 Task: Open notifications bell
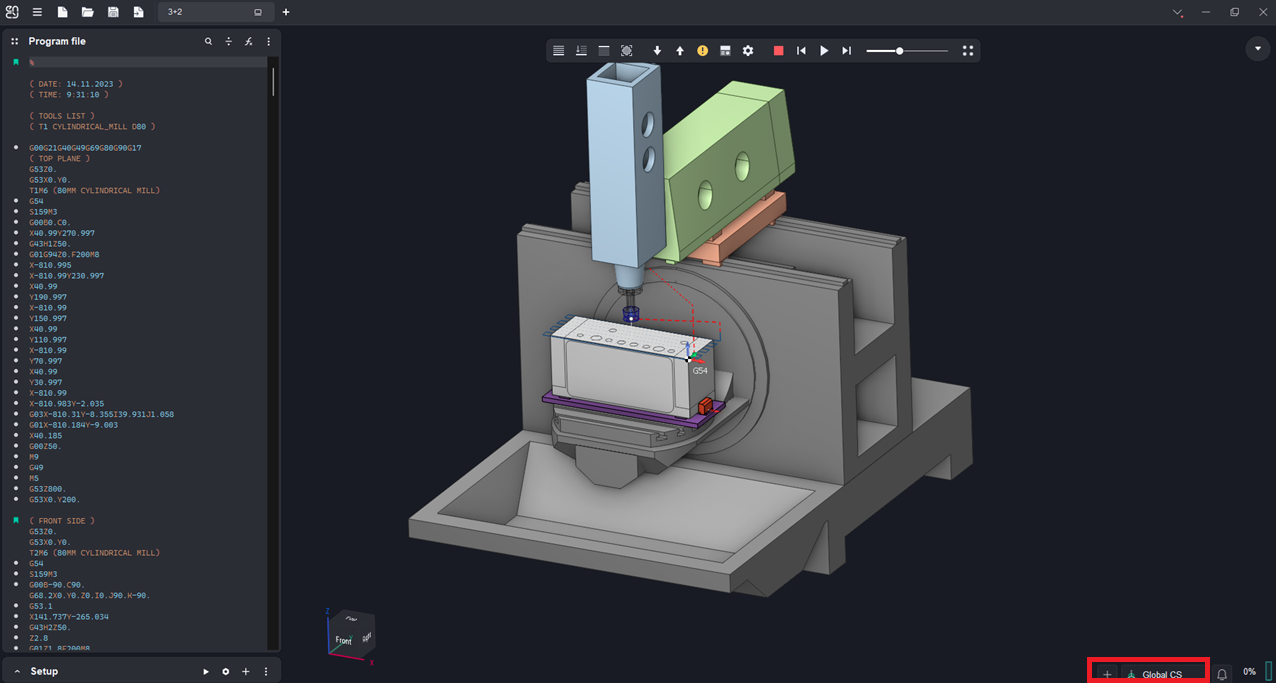(x=1222, y=674)
